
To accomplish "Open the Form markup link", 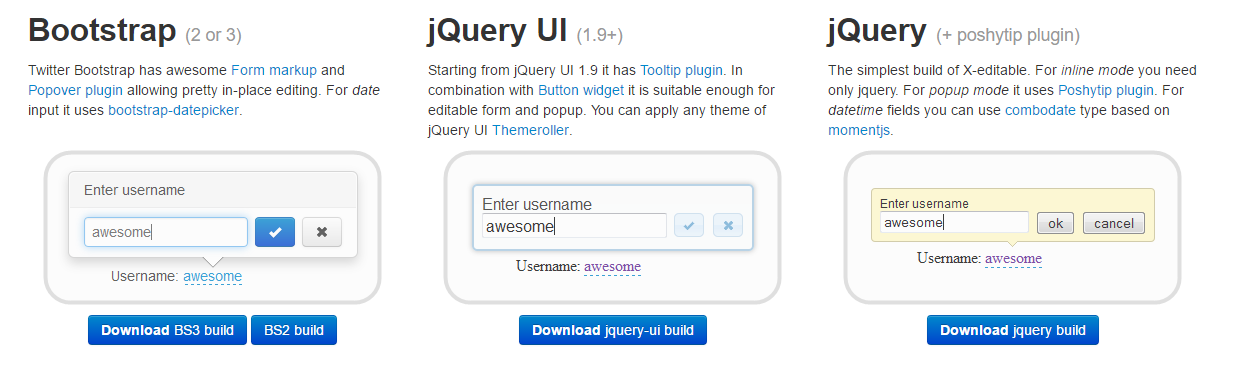I will (x=274, y=71).
